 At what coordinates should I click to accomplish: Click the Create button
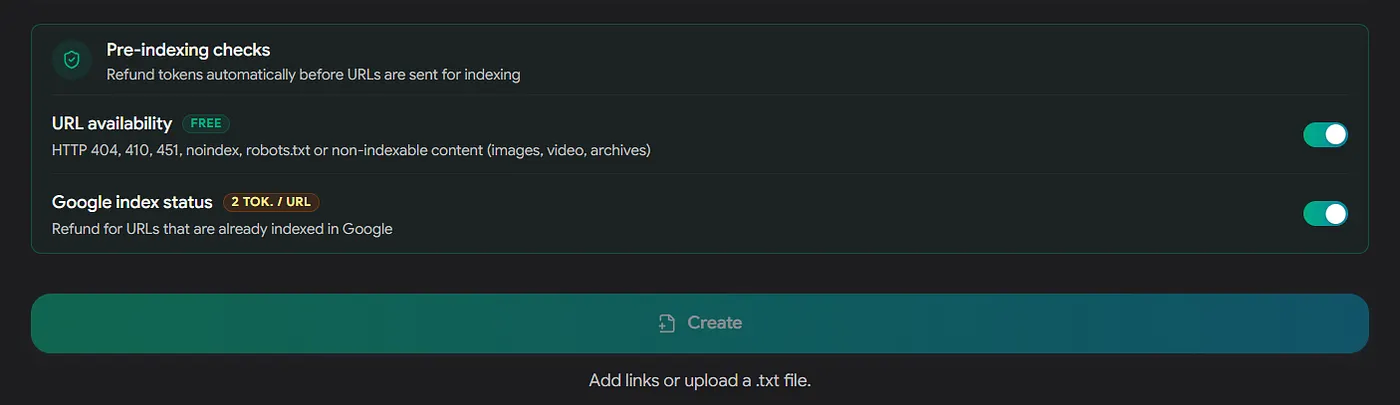pos(700,323)
